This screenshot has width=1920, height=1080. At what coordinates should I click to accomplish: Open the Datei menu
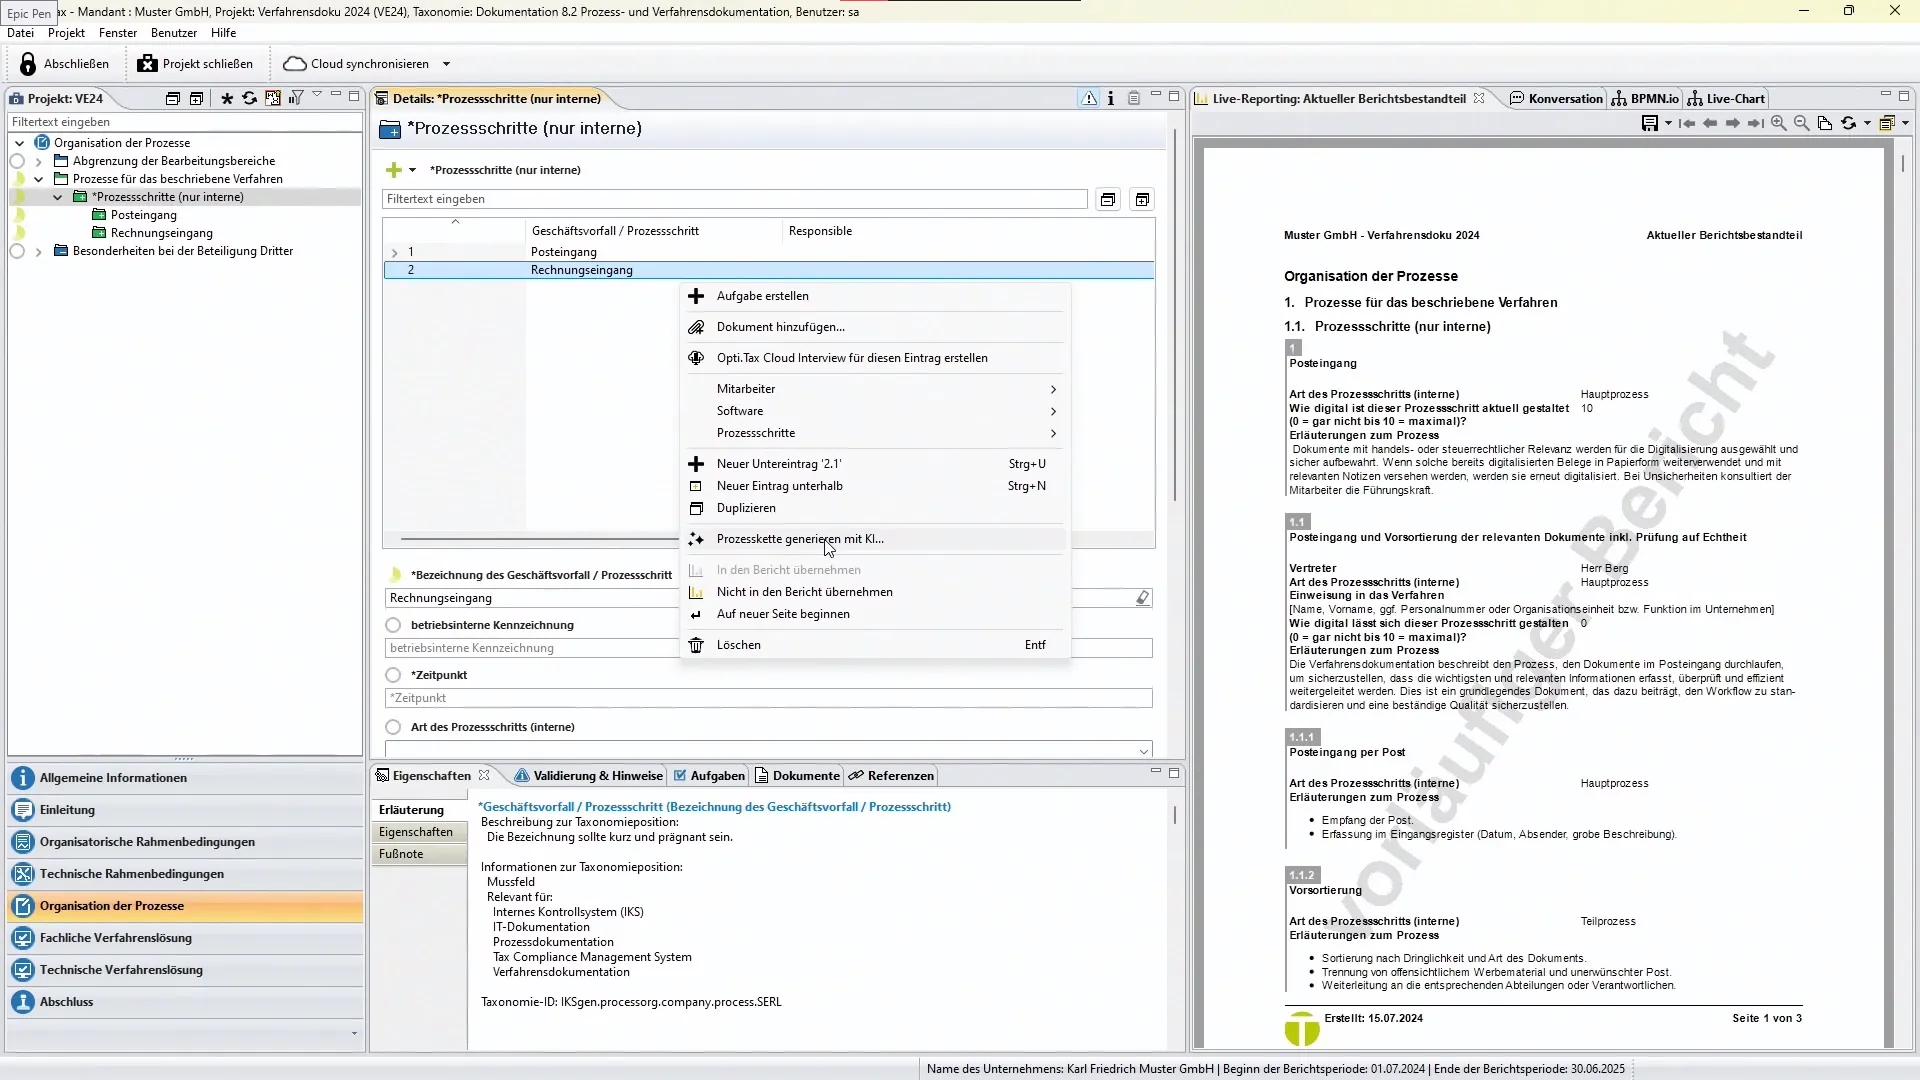20,33
